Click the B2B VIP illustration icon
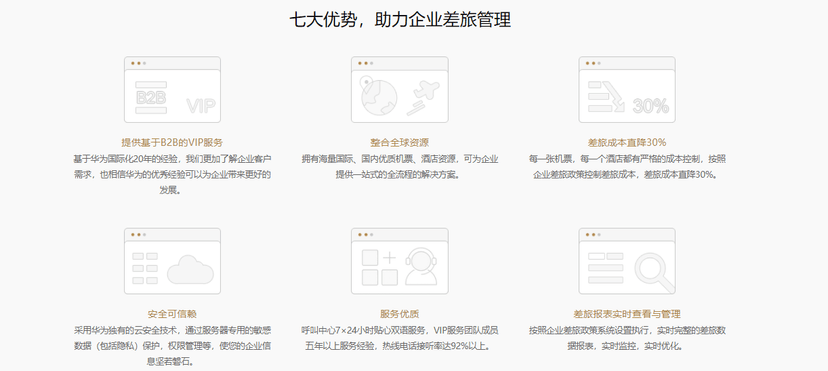The width and height of the screenshot is (828, 371). 172,90
